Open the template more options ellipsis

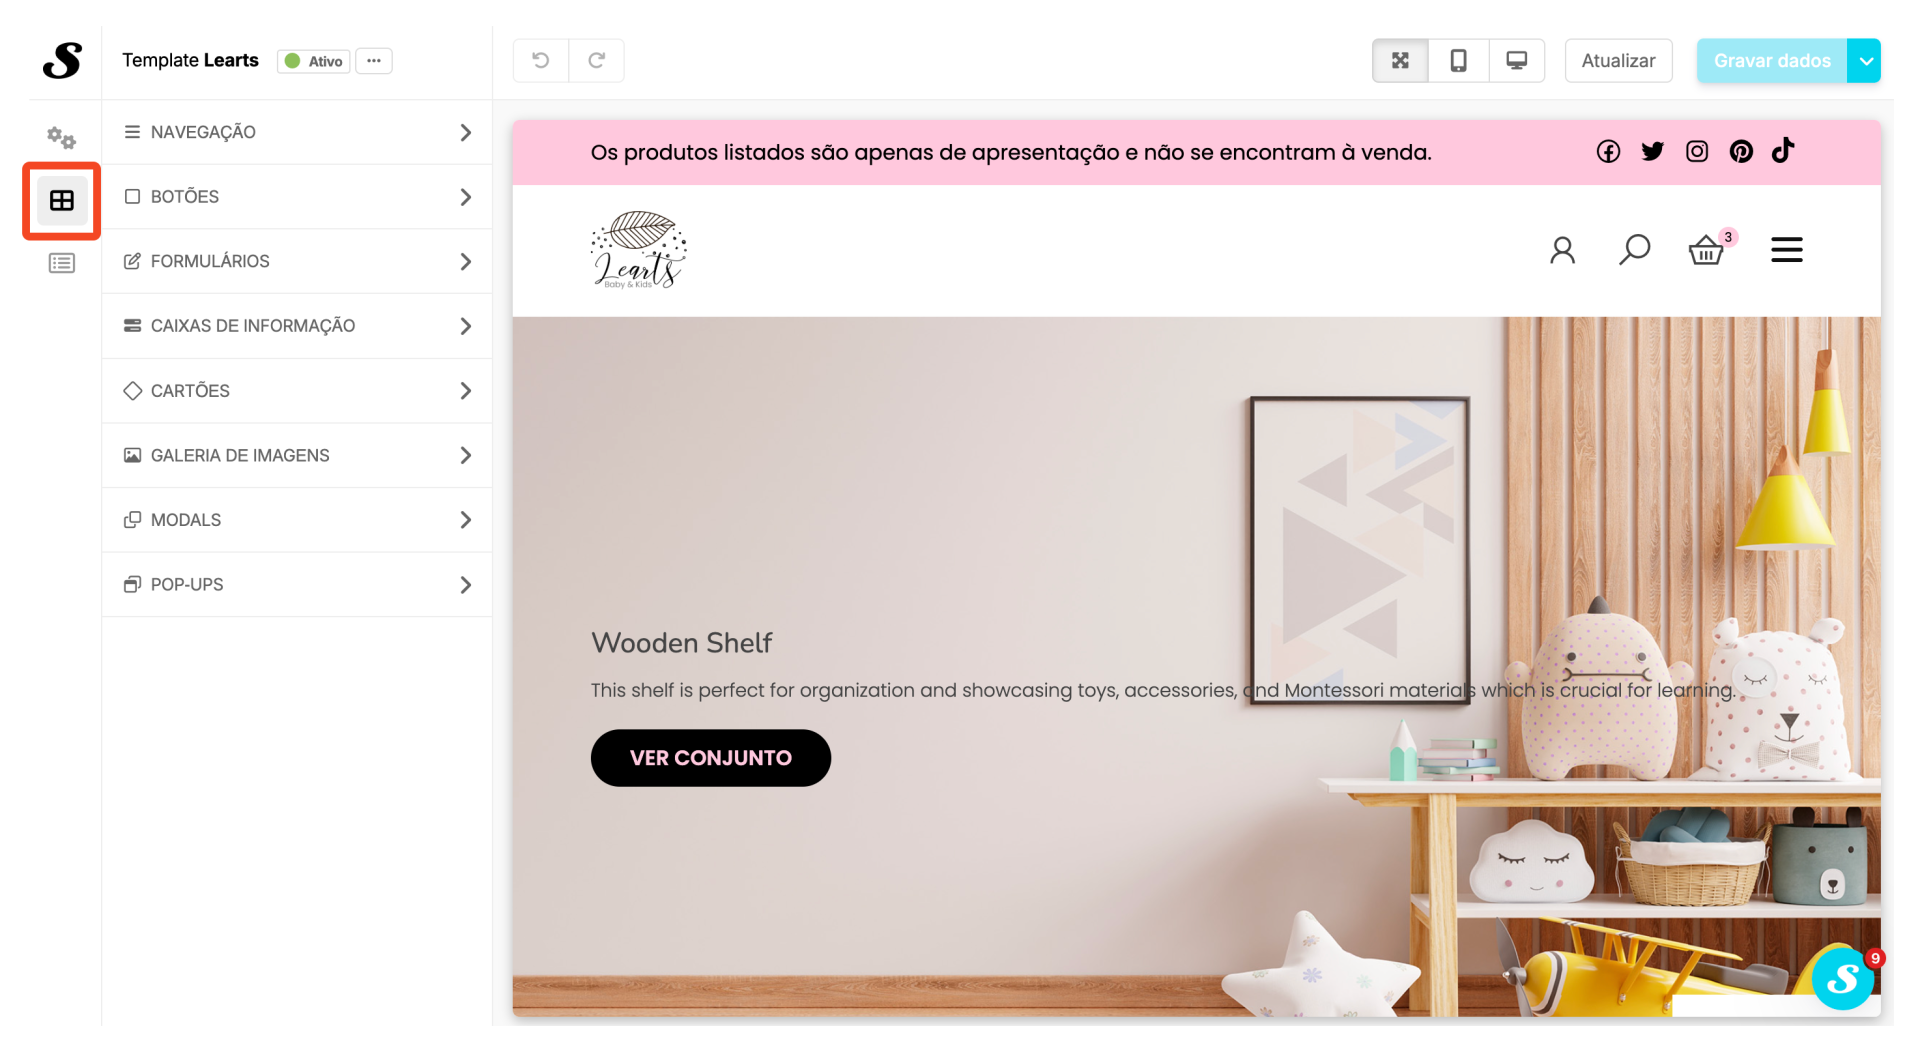click(x=373, y=60)
